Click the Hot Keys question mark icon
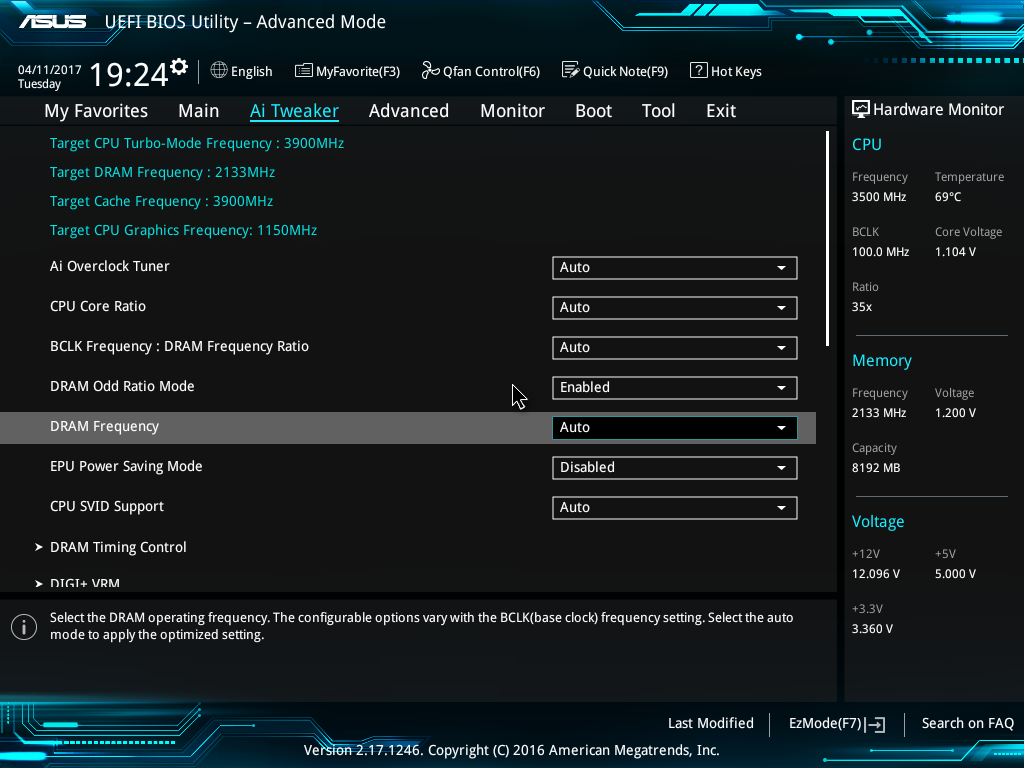 (x=698, y=70)
